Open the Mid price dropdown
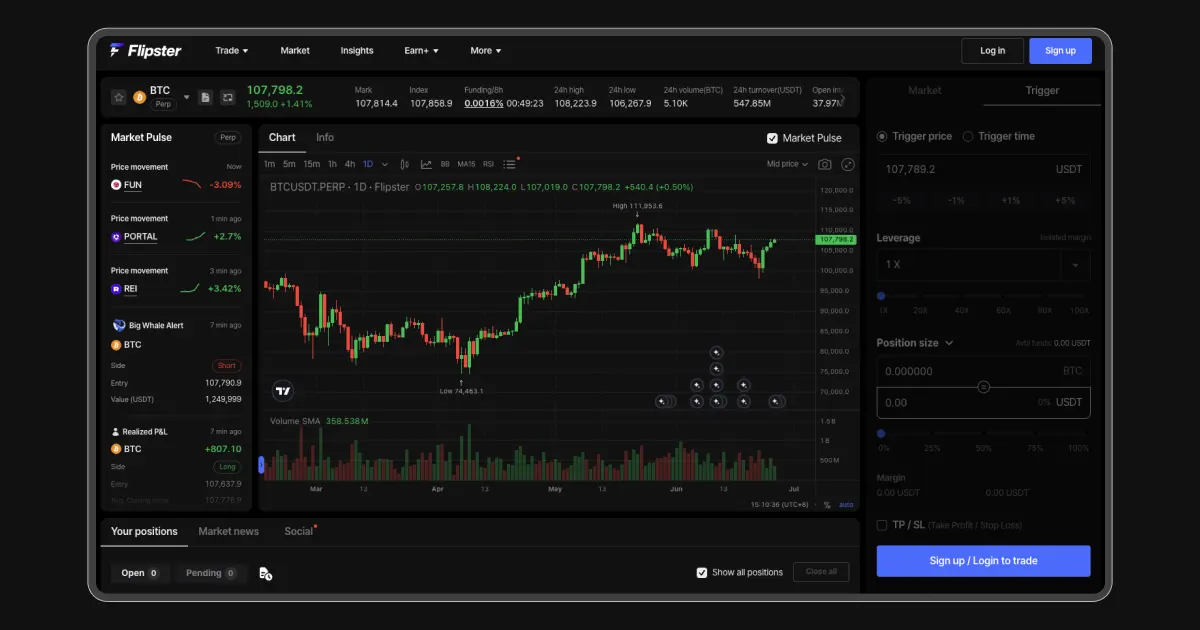 coord(788,164)
